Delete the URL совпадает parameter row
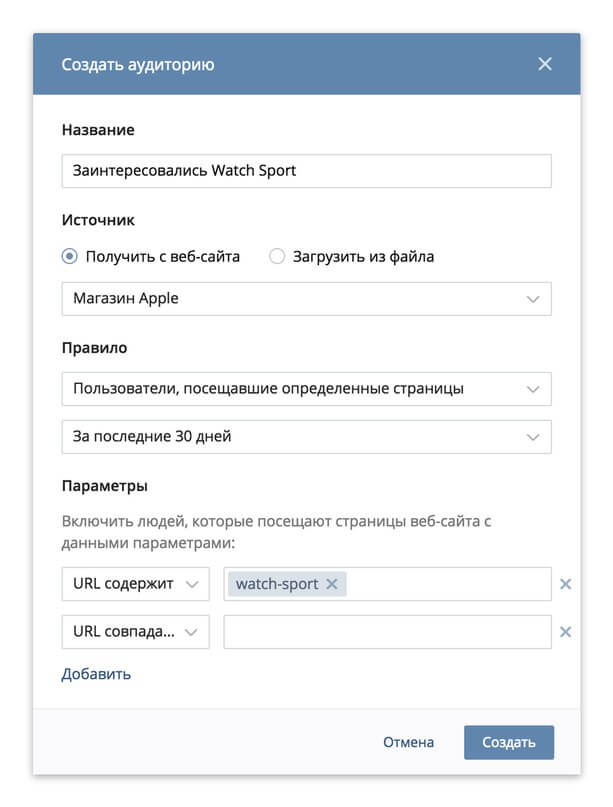The width and height of the screenshot is (613, 807). (566, 631)
